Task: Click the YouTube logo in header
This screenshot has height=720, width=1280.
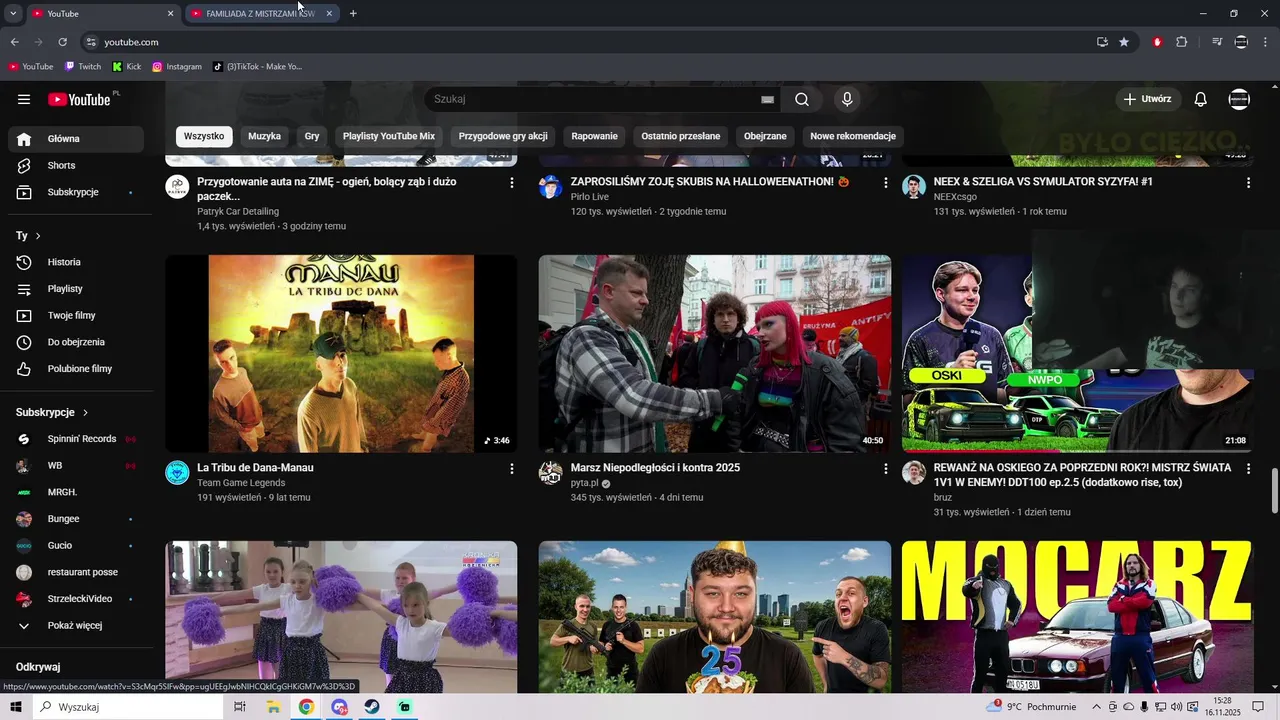Action: click(x=79, y=99)
